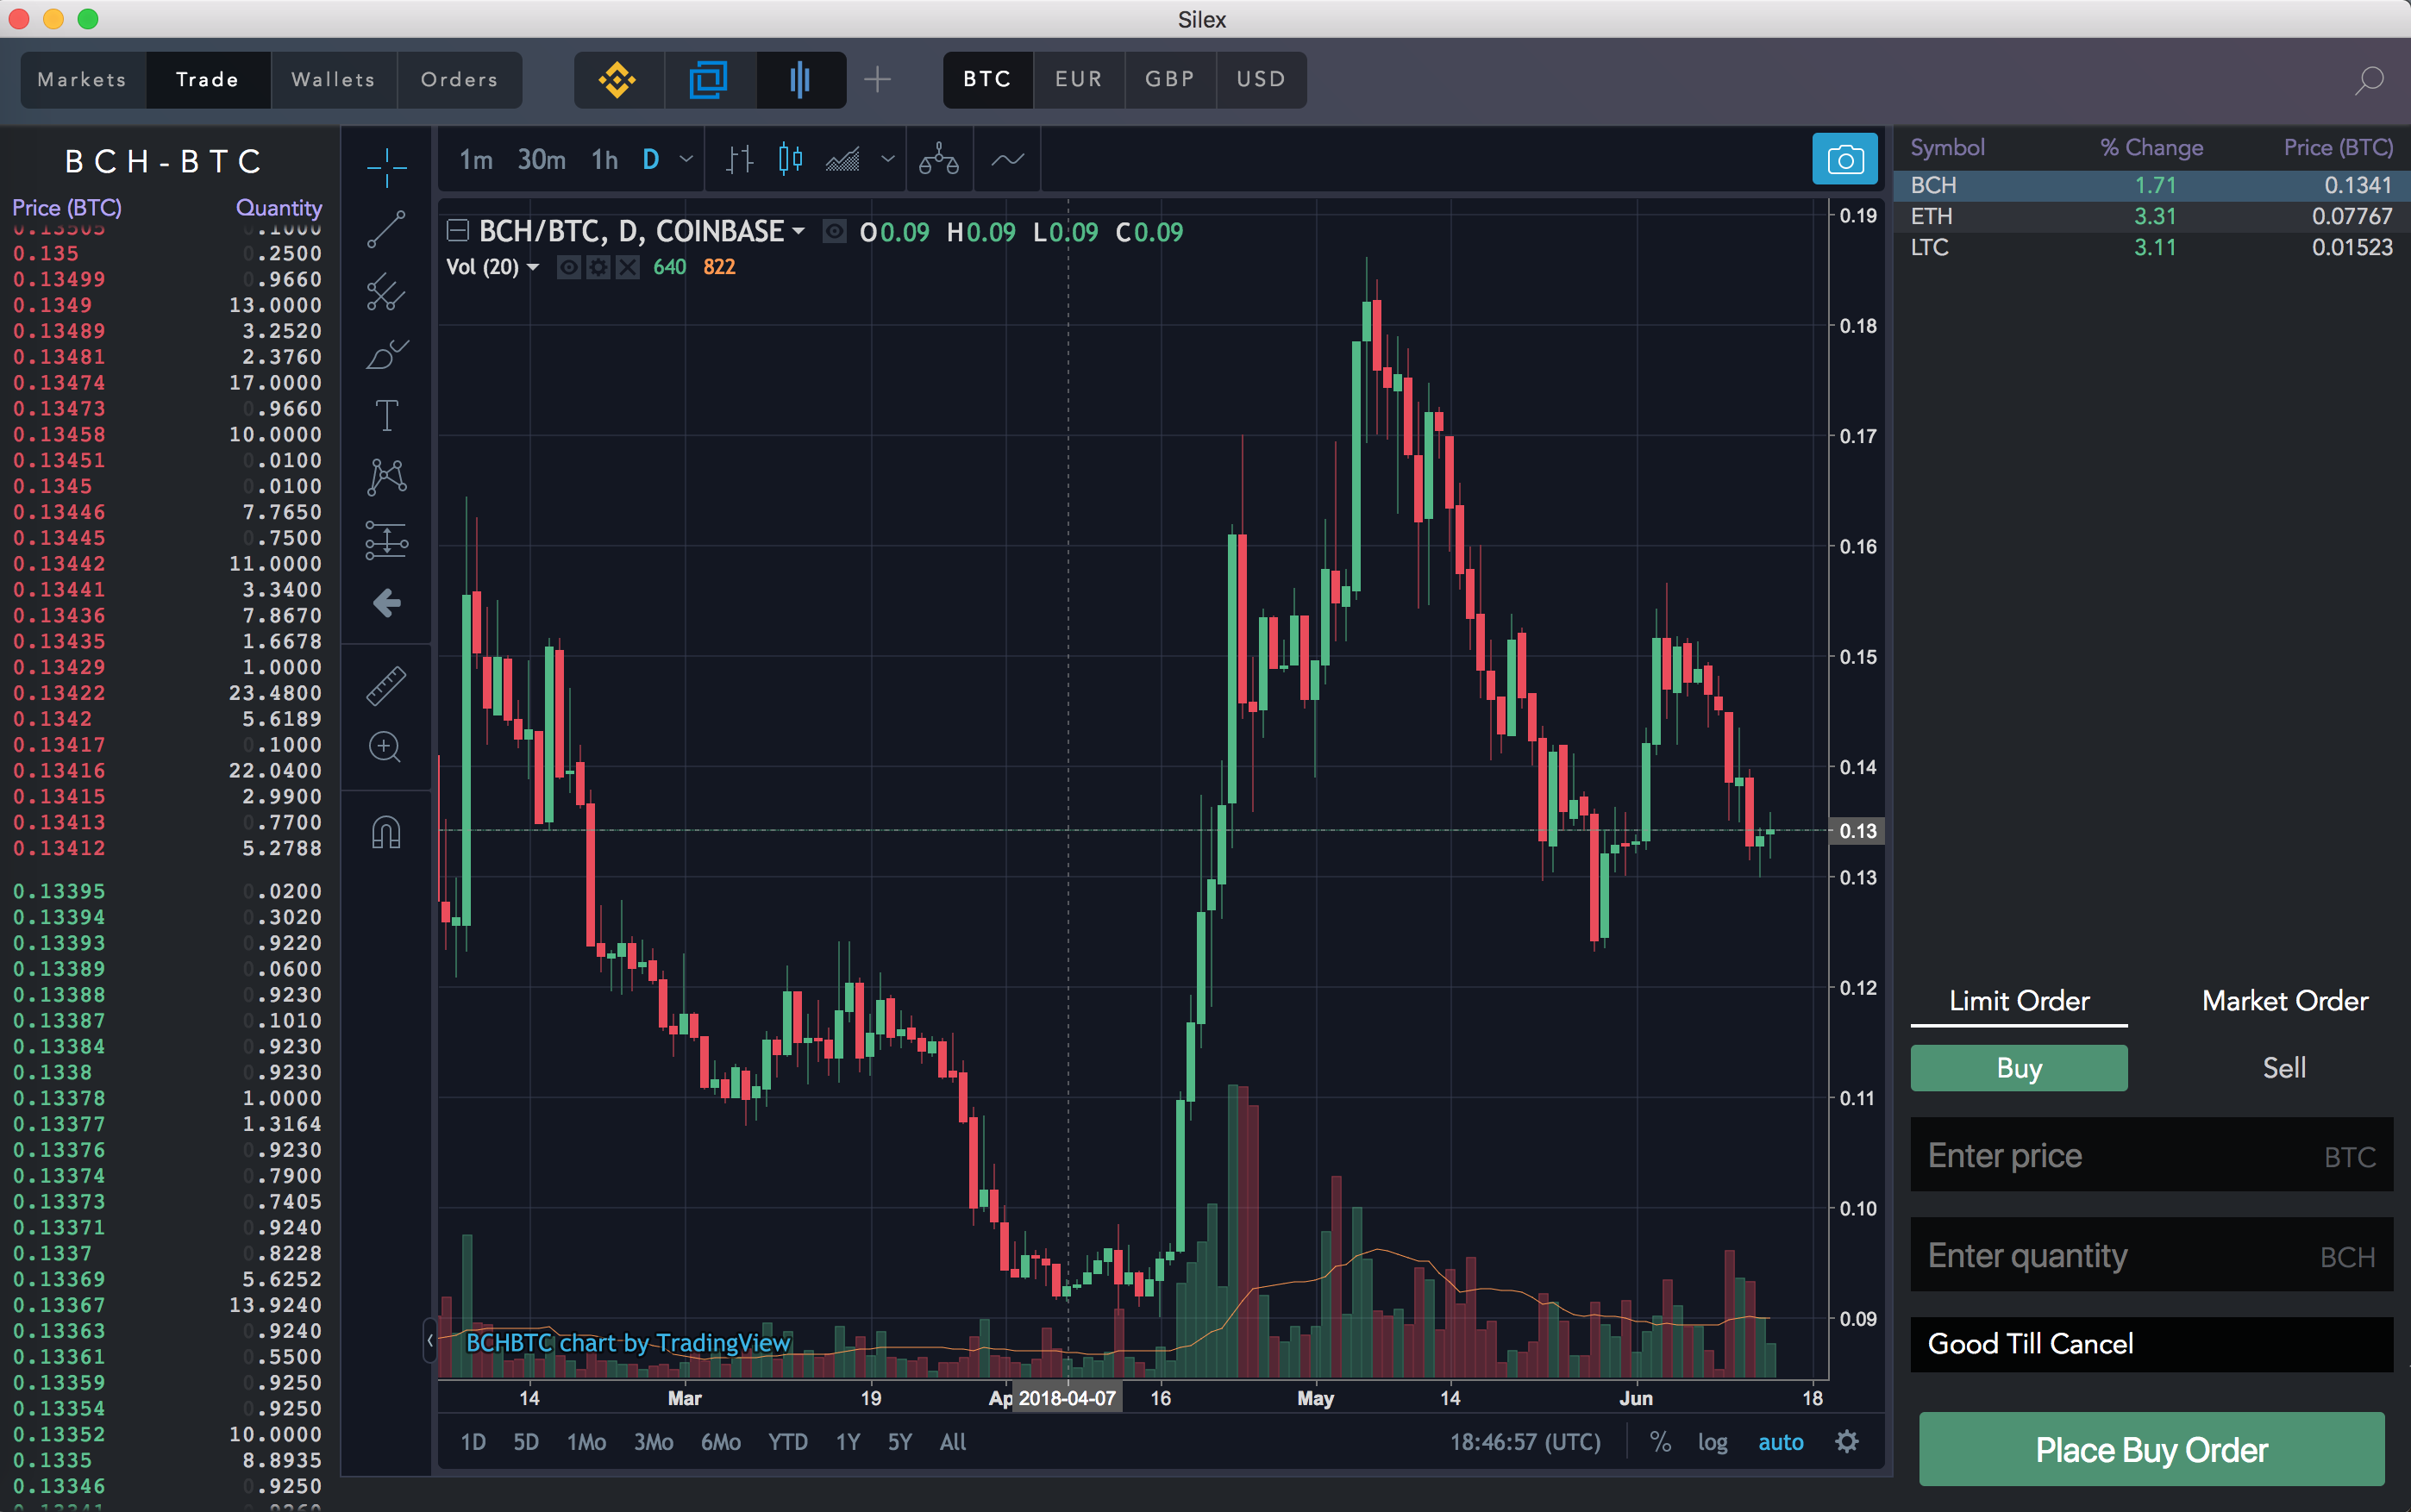Open Good Till Cancel dropdown
2411x1512 pixels.
(2151, 1343)
